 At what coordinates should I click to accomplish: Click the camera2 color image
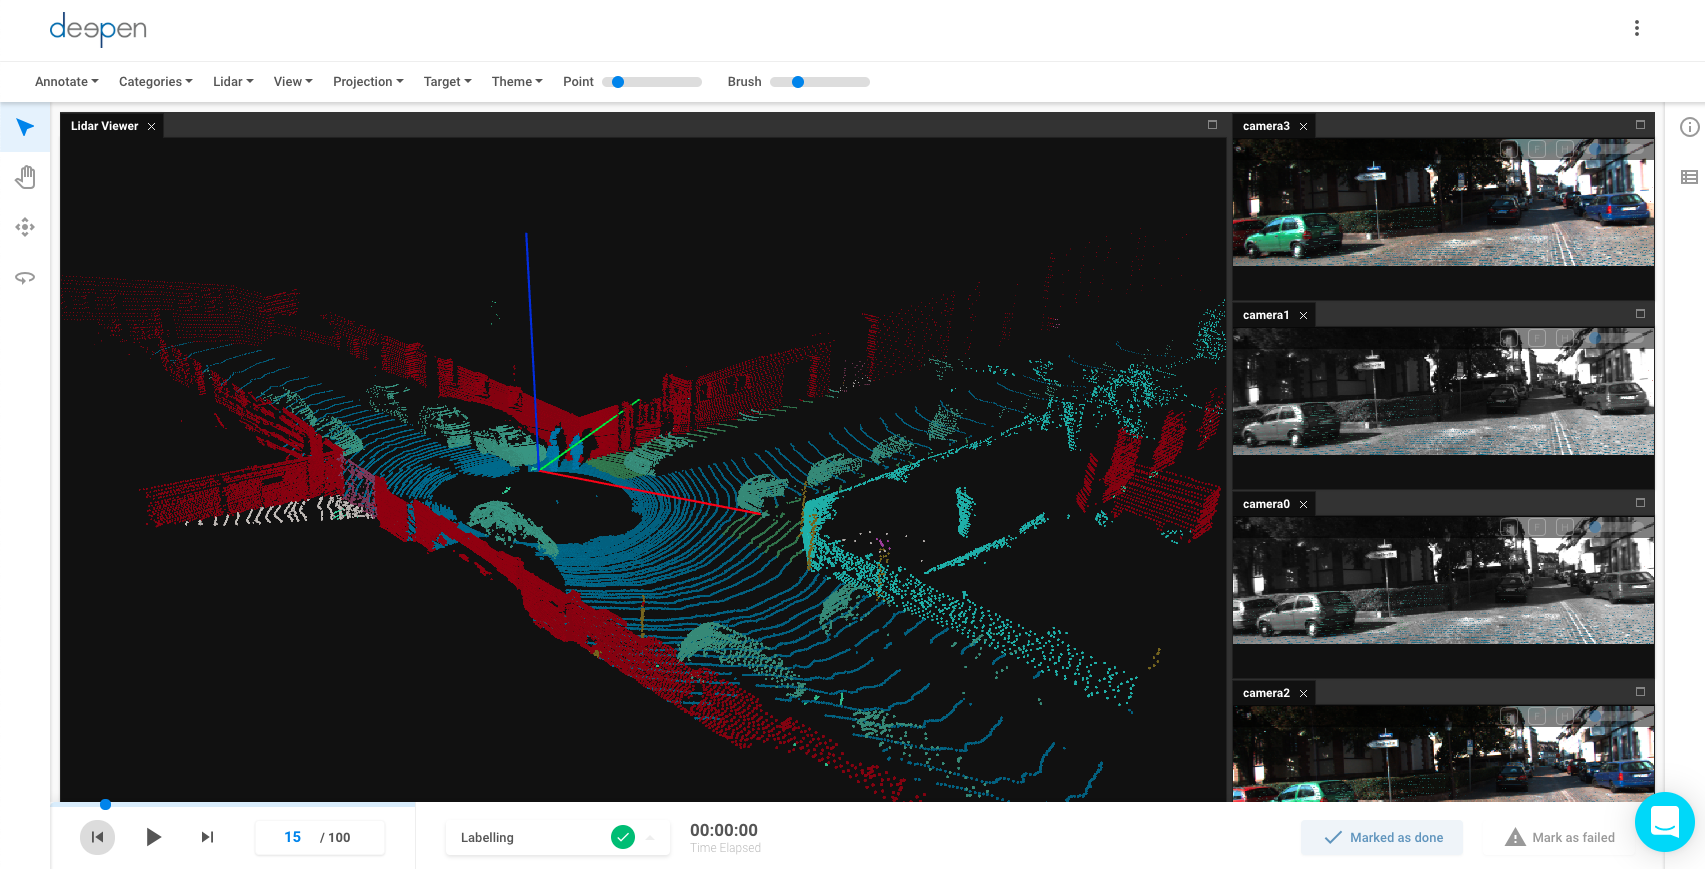pos(1443,754)
